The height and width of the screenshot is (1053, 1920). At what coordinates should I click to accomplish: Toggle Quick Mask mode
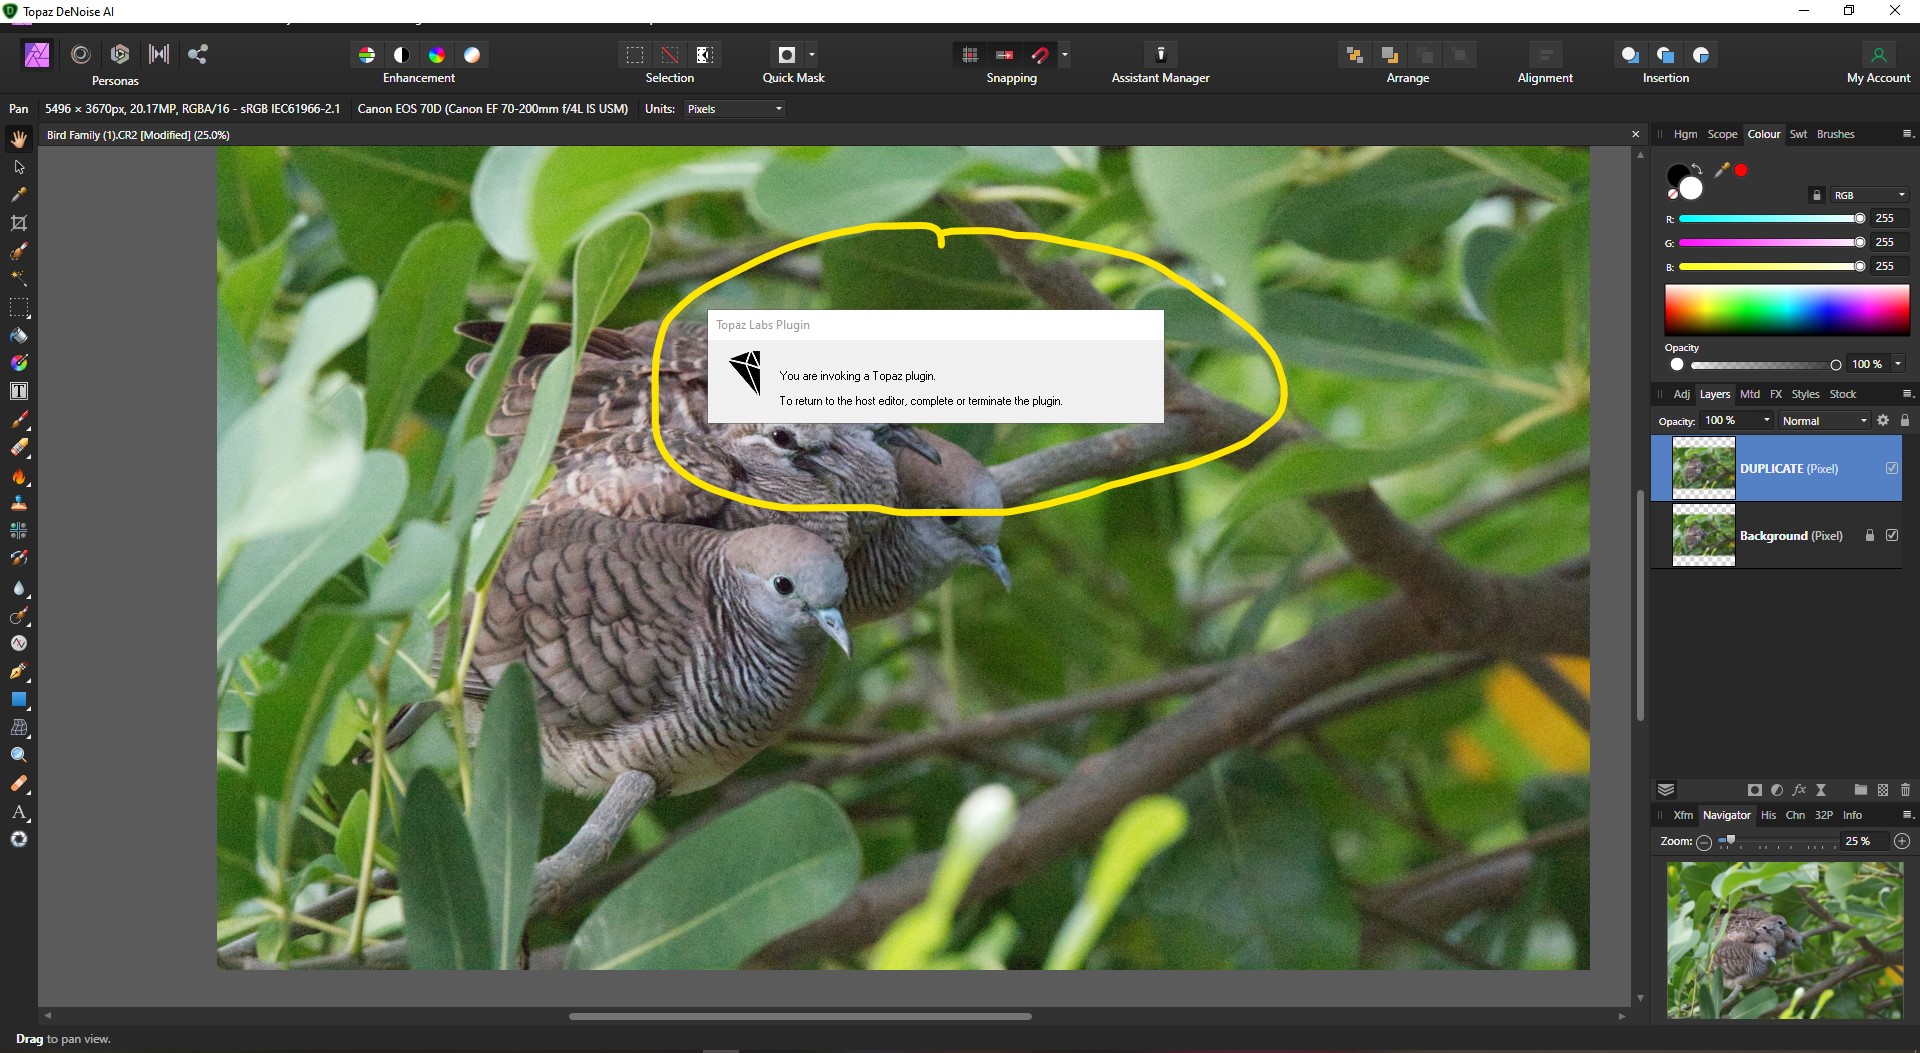coord(787,55)
